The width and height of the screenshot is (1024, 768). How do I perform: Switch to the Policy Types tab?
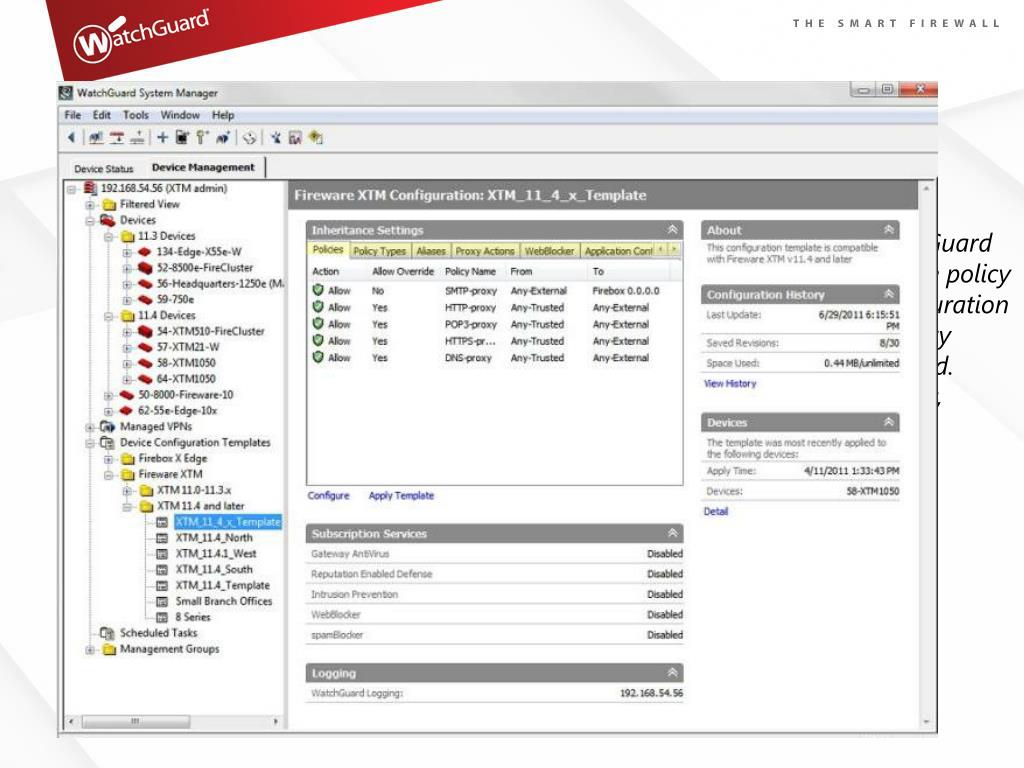pyautogui.click(x=379, y=251)
